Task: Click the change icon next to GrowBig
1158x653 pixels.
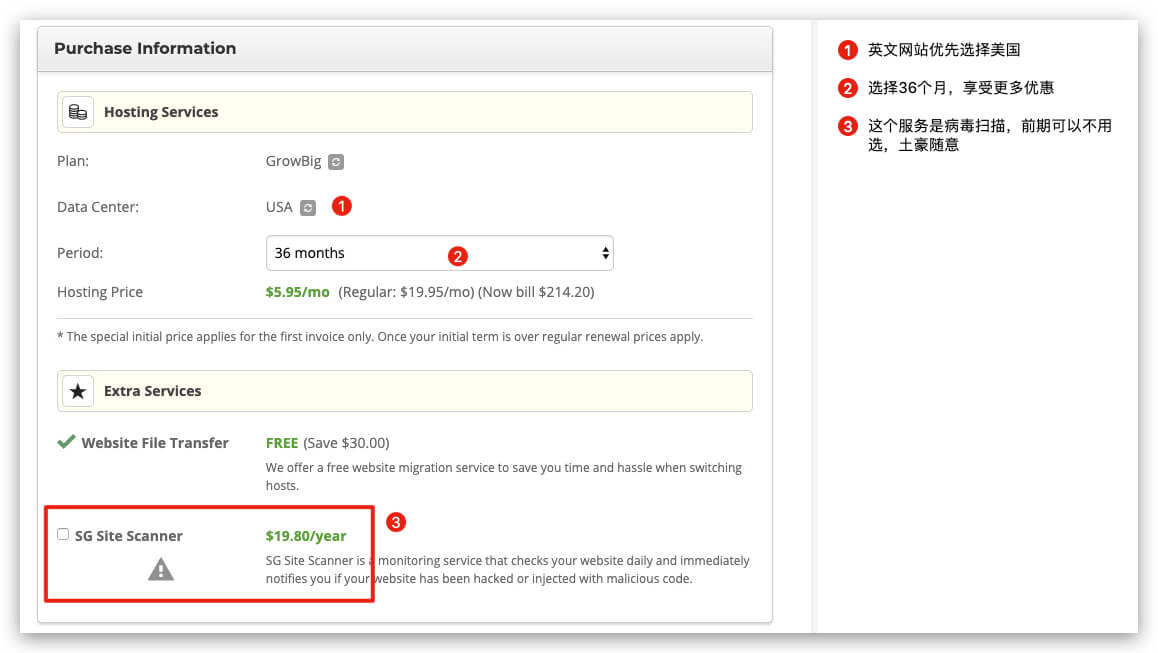Action: [x=337, y=161]
